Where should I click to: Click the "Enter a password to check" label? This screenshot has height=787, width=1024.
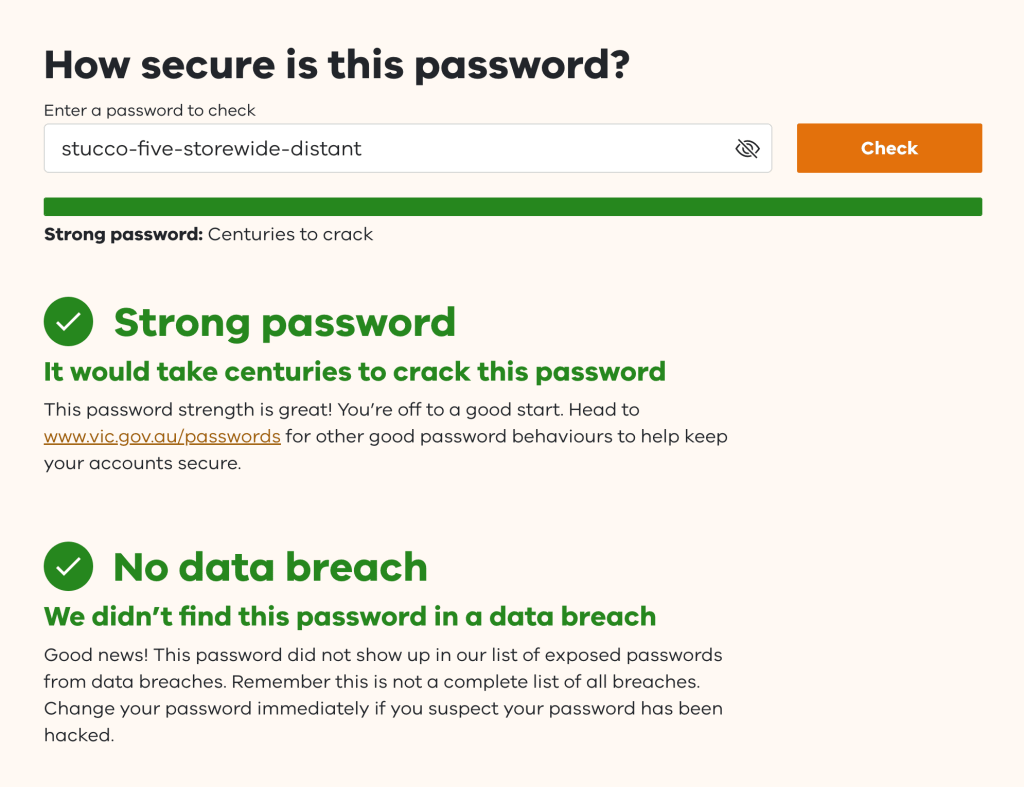tap(150, 111)
